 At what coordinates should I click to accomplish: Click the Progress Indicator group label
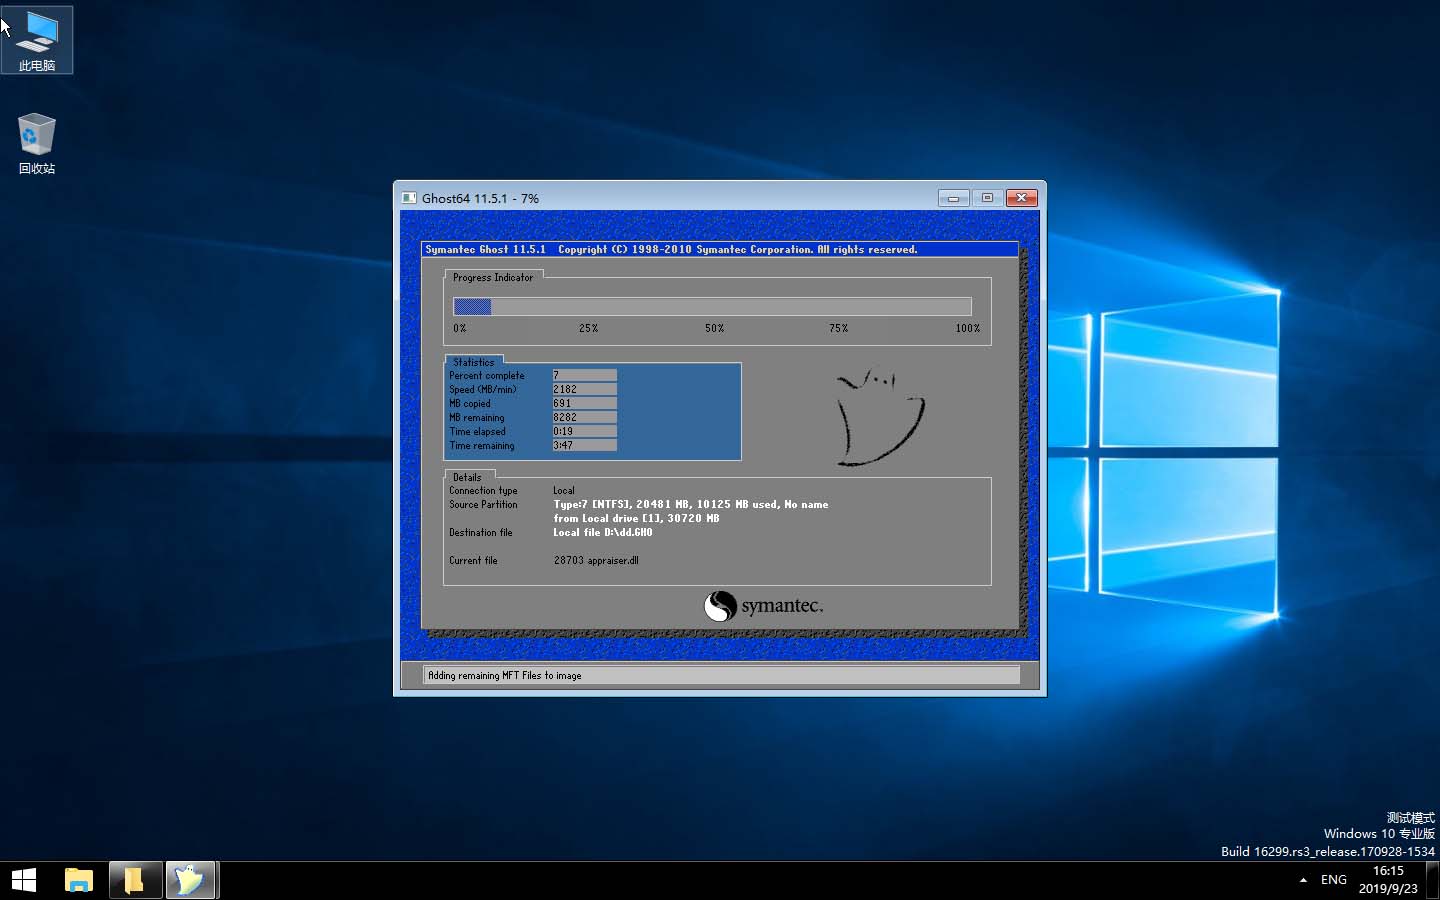point(493,277)
